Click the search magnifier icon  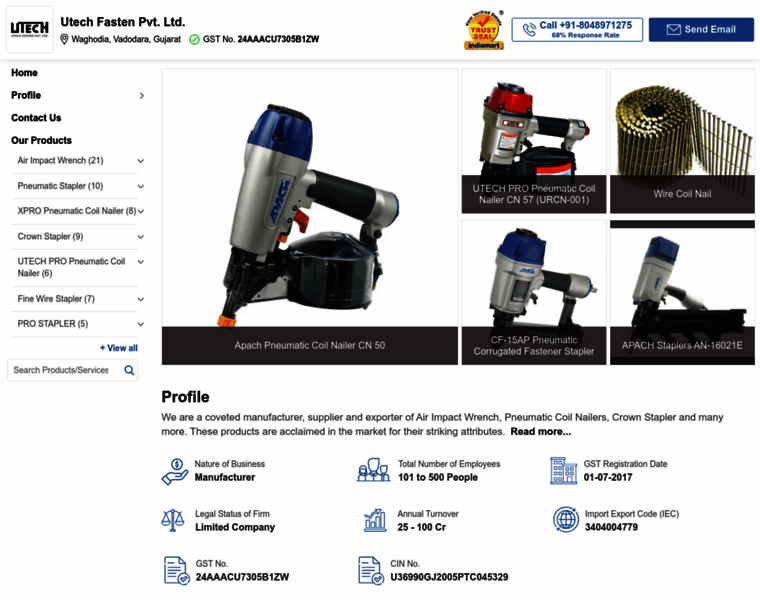click(x=129, y=370)
